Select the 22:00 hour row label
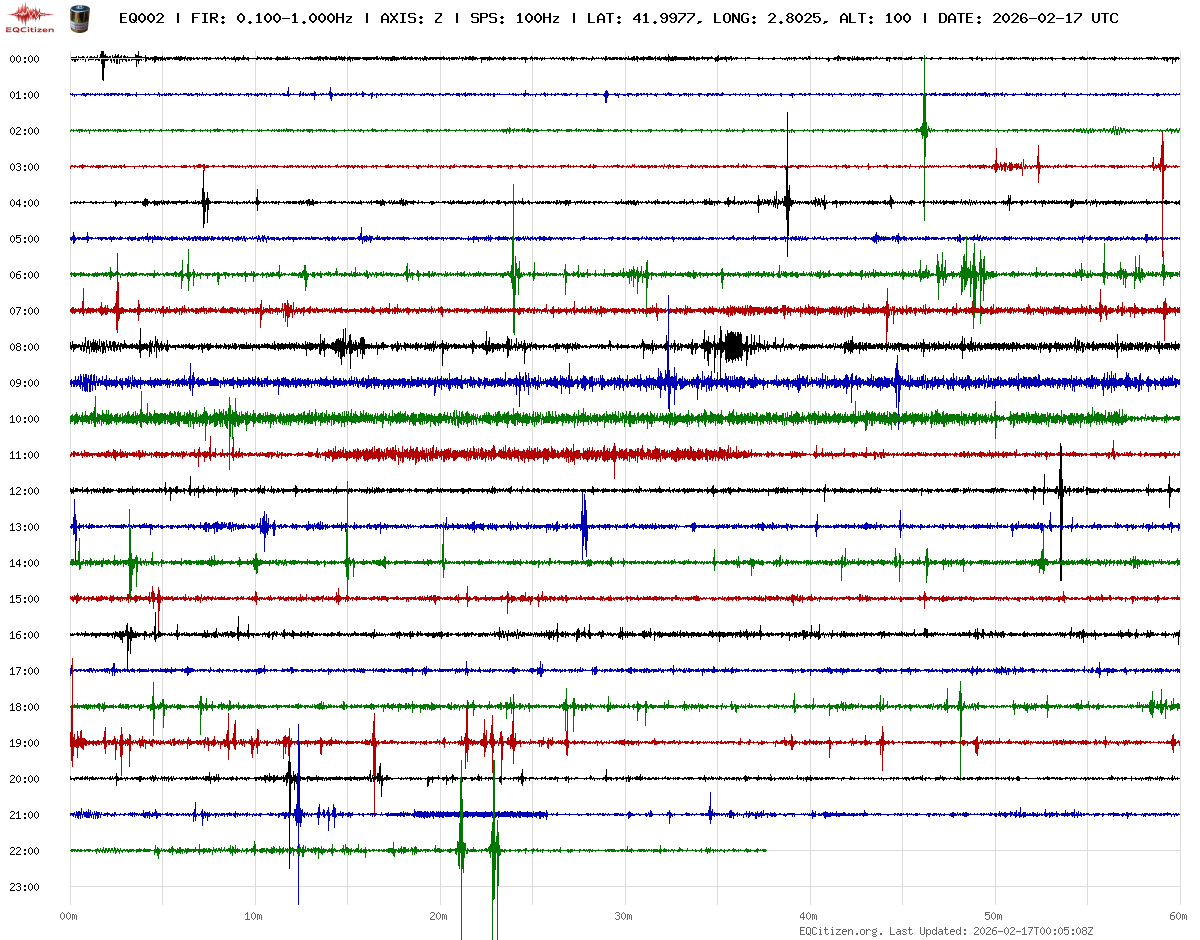1200x940 pixels. pyautogui.click(x=24, y=851)
